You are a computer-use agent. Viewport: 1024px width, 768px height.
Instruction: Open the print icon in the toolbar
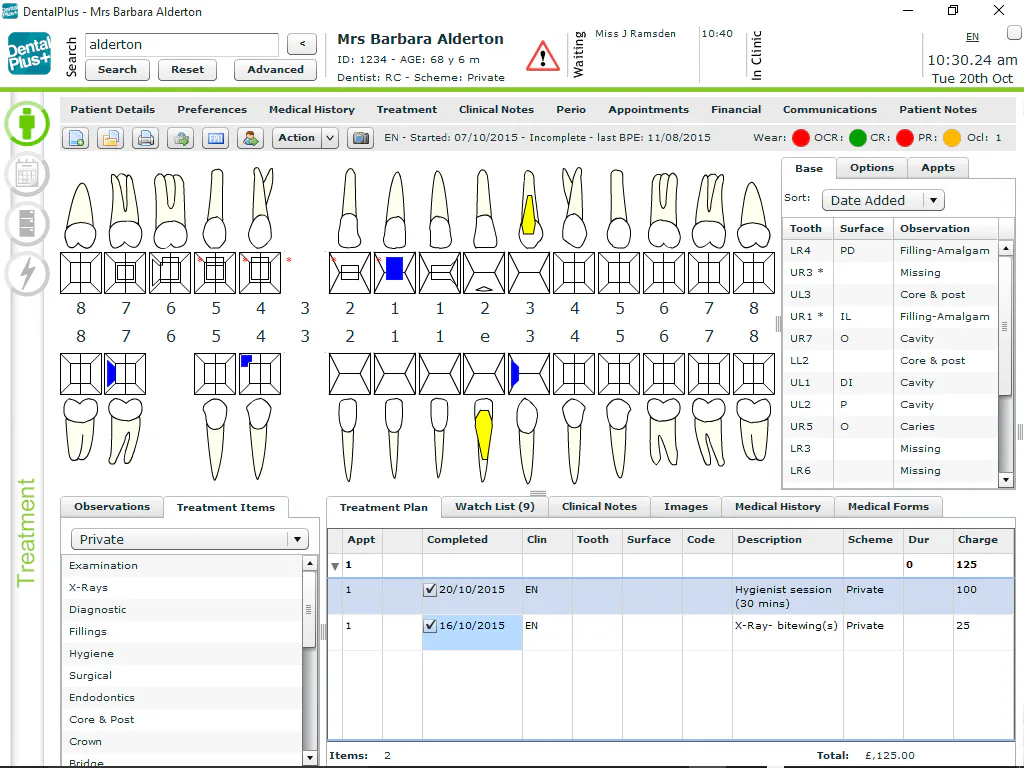click(145, 138)
